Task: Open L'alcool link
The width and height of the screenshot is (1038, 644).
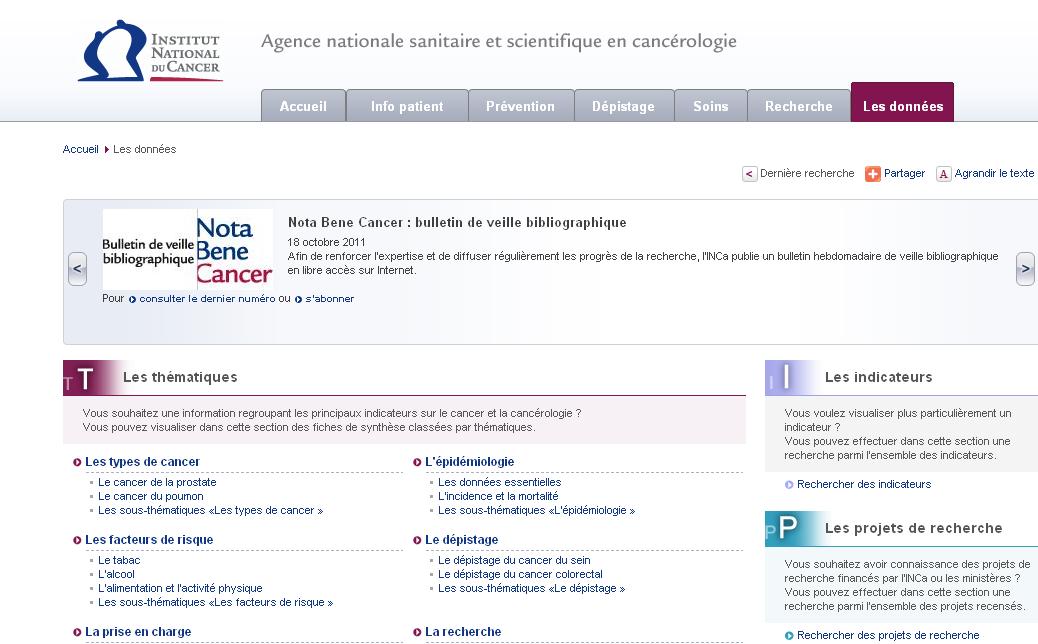Action: click(116, 575)
